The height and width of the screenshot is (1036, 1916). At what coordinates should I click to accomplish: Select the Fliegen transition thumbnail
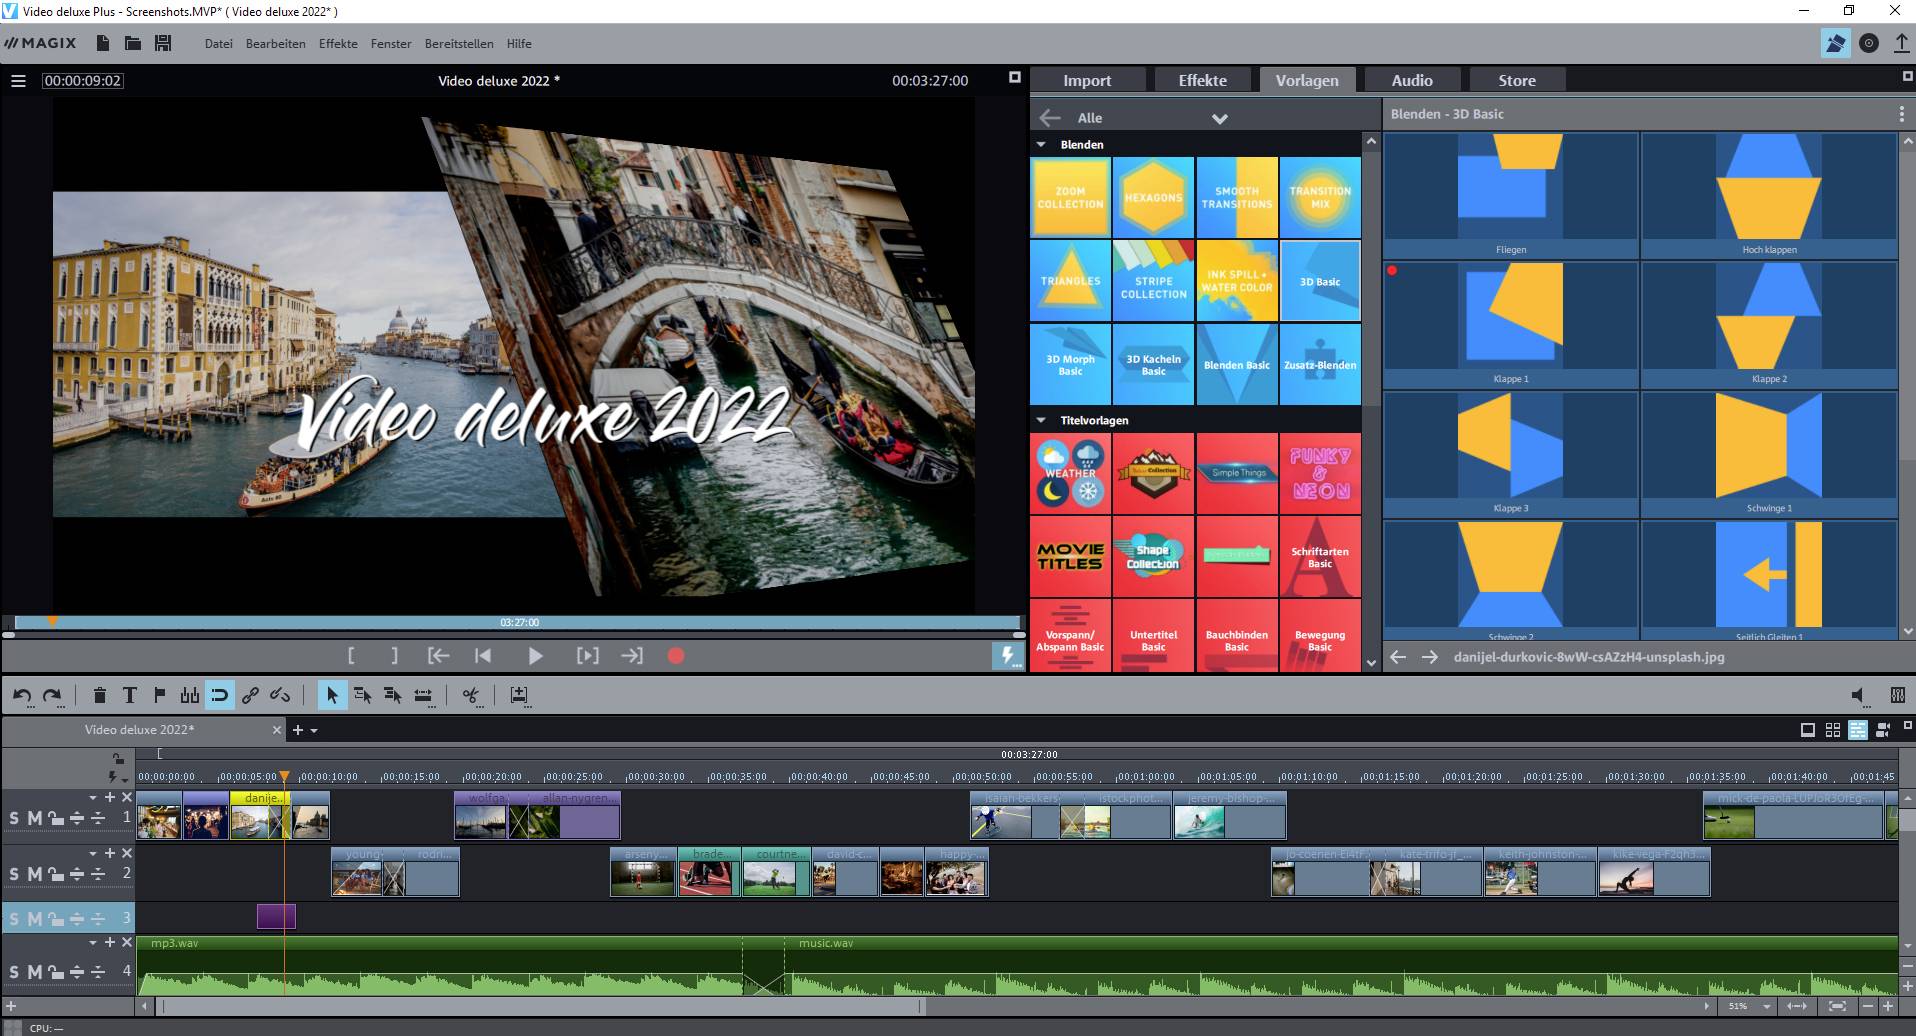pyautogui.click(x=1510, y=196)
